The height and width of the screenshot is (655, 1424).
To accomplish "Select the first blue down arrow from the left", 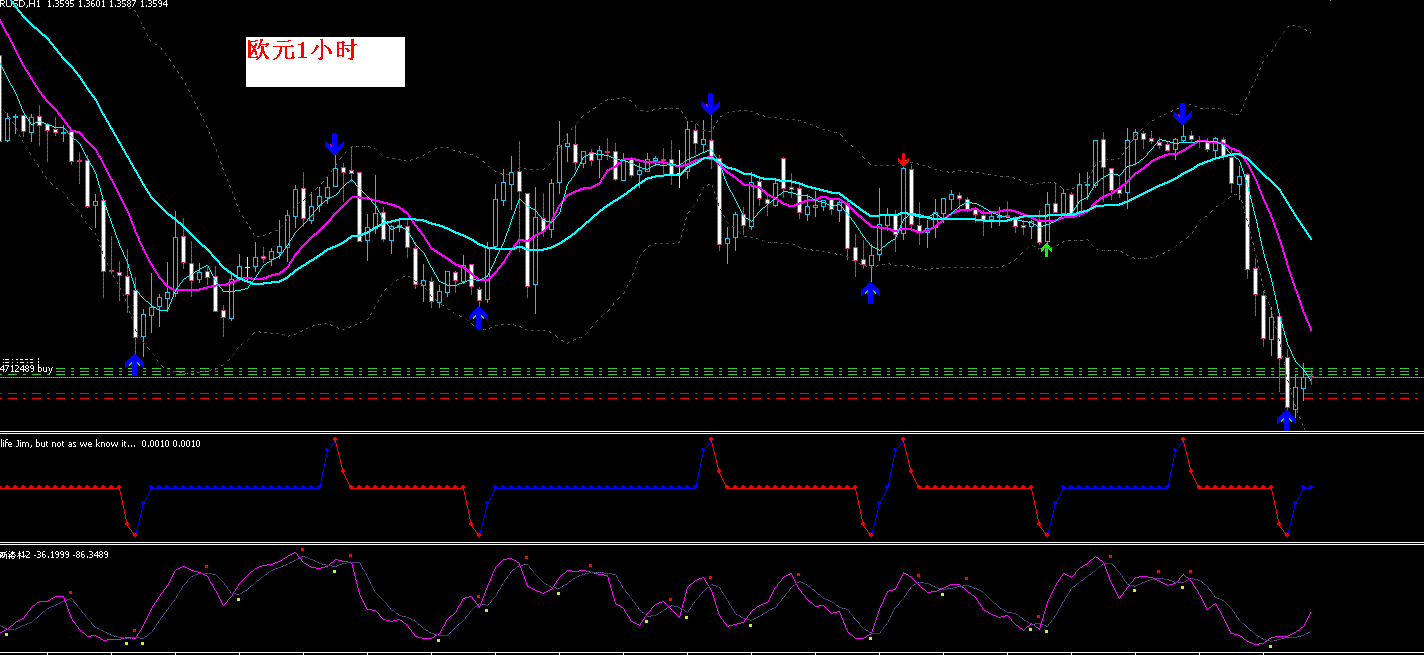I will coord(334,144).
